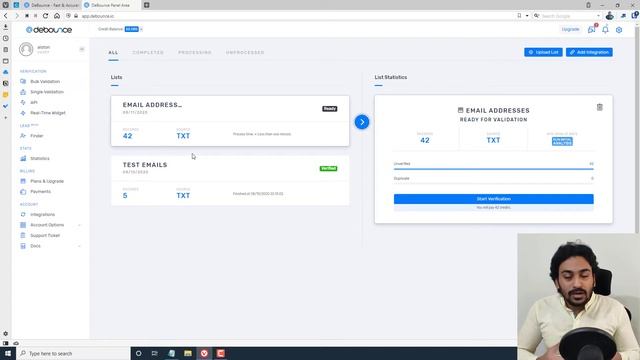The image size is (640, 360).
Task: Click the Ready status badge
Action: tap(329, 109)
